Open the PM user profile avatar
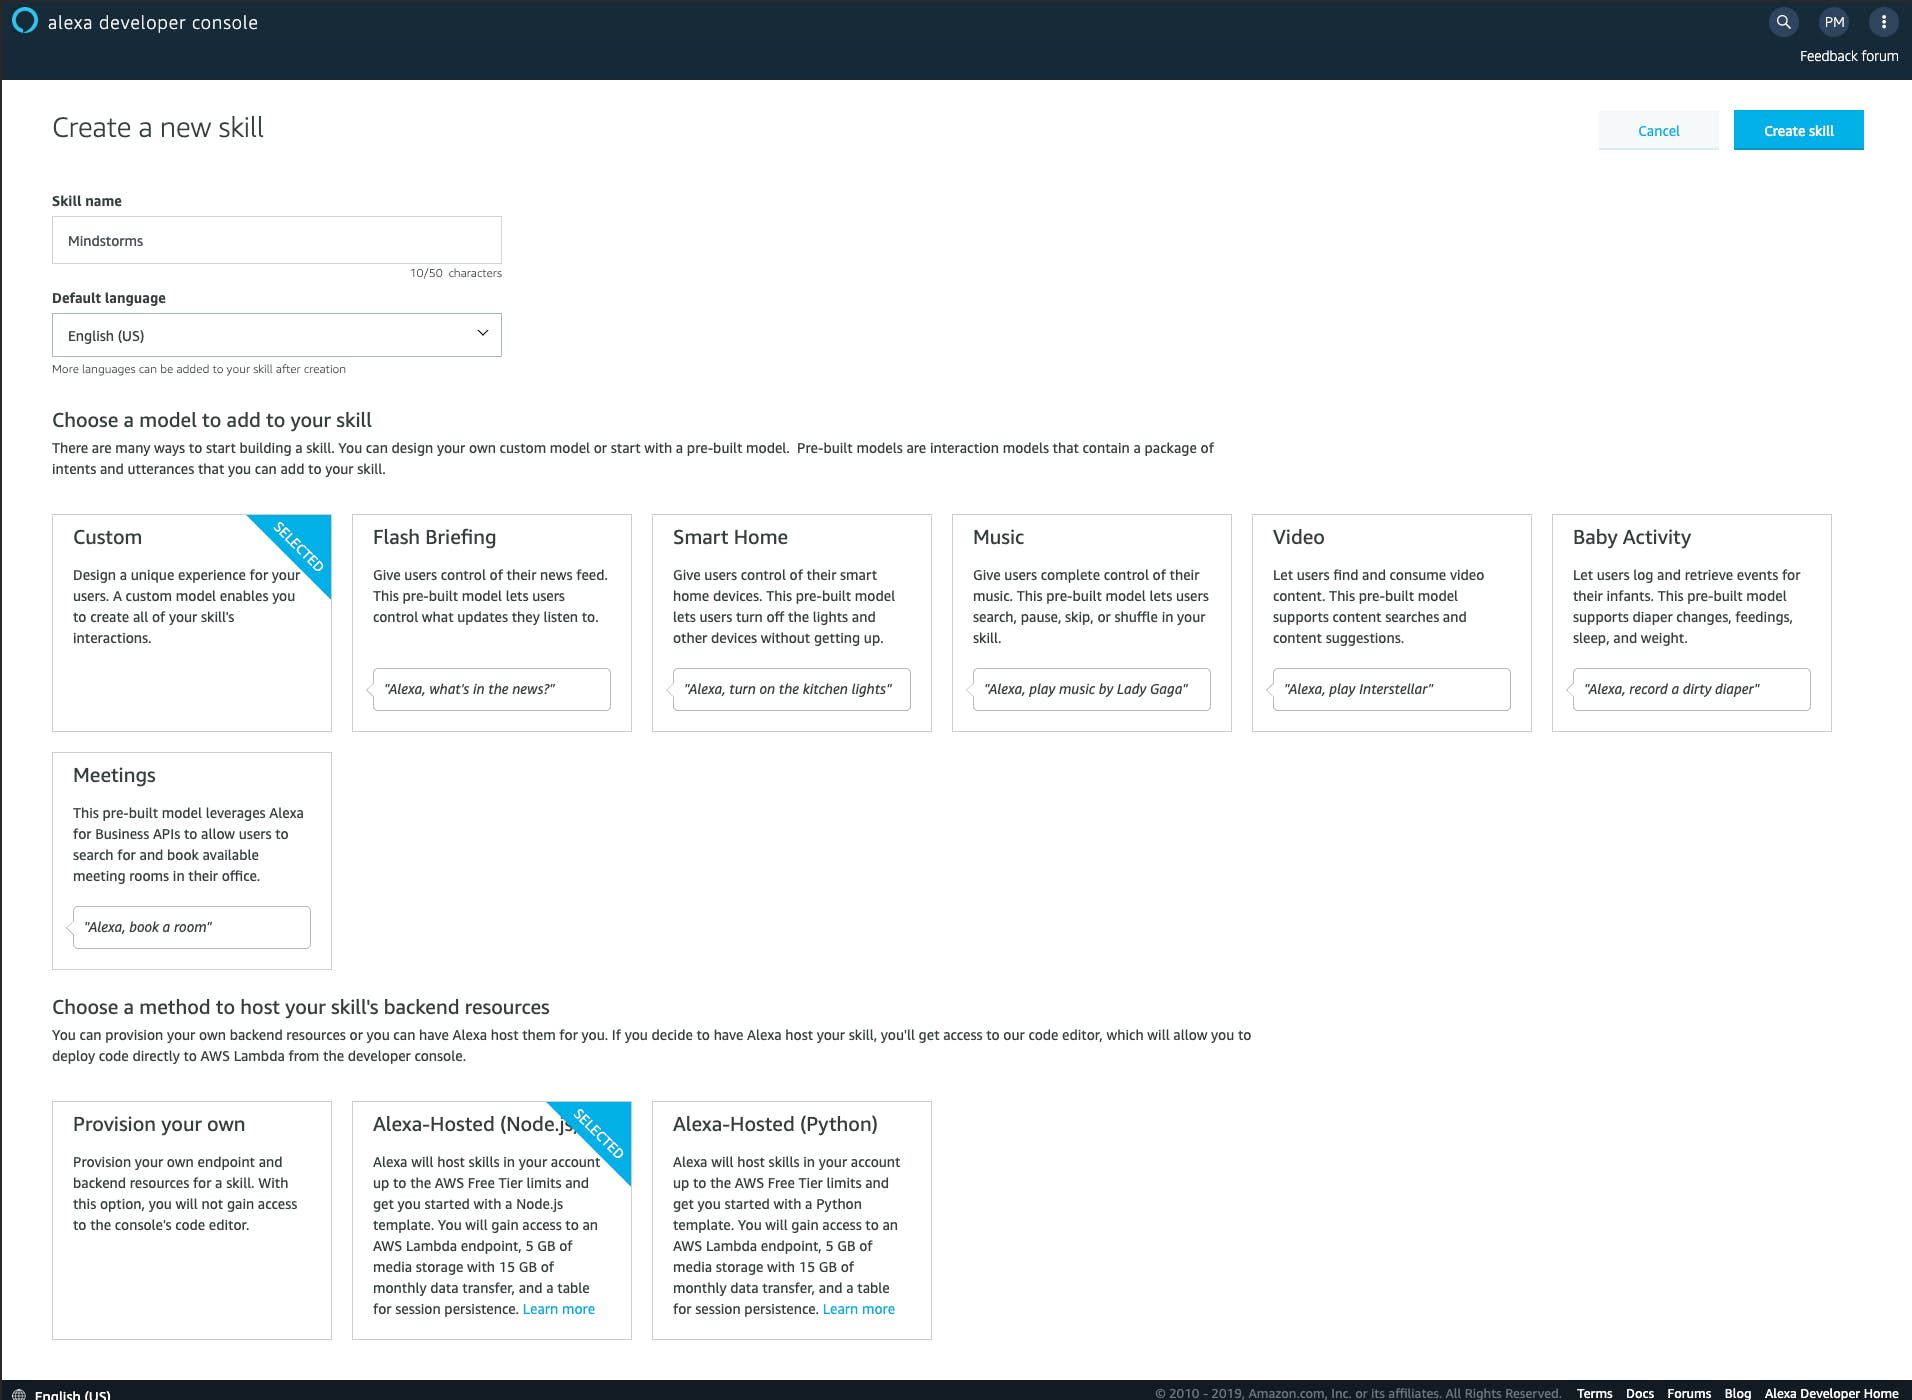This screenshot has height=1400, width=1912. [x=1834, y=22]
